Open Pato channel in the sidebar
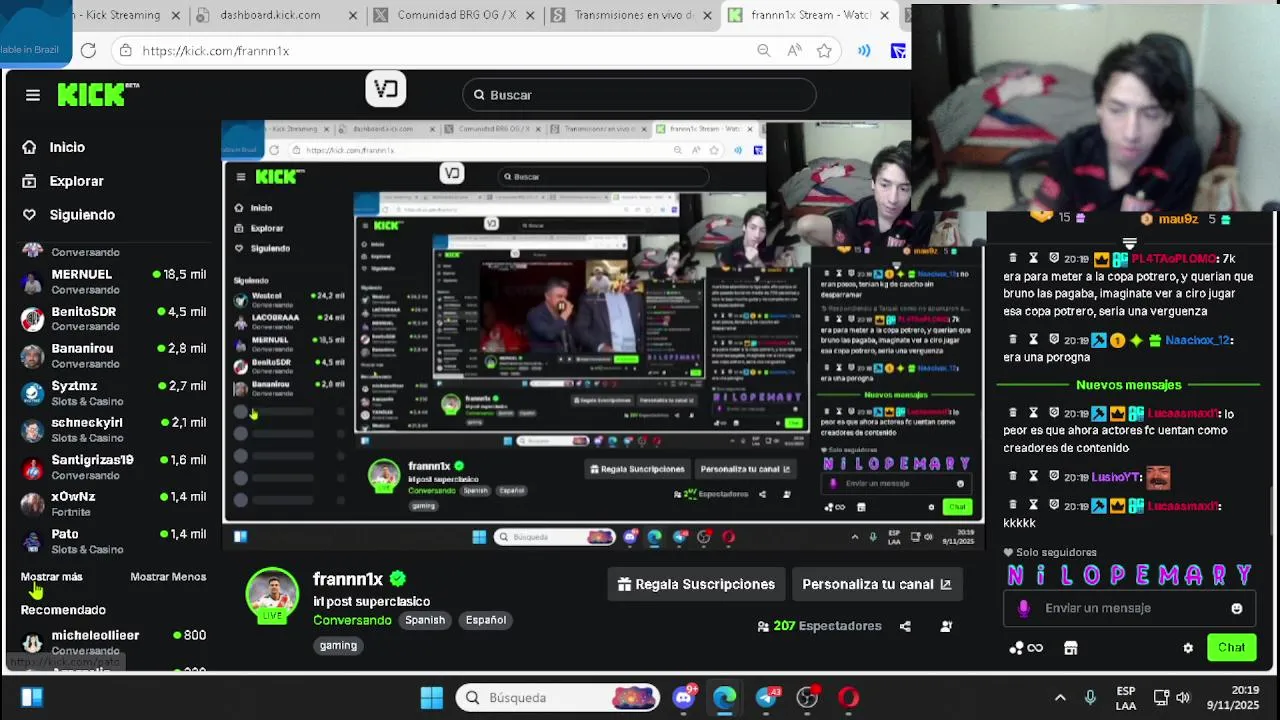The image size is (1280, 720). (x=113, y=540)
